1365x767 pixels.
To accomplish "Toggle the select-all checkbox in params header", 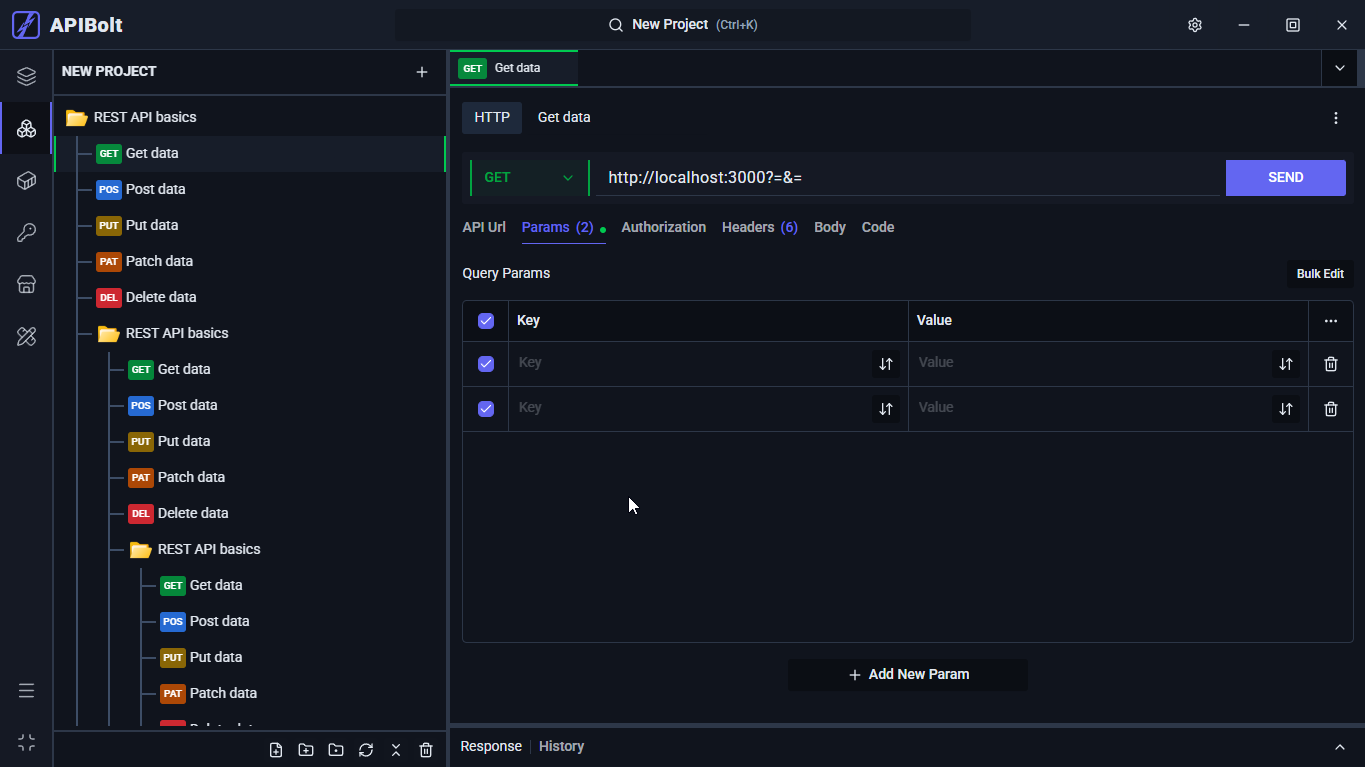I will click(486, 321).
